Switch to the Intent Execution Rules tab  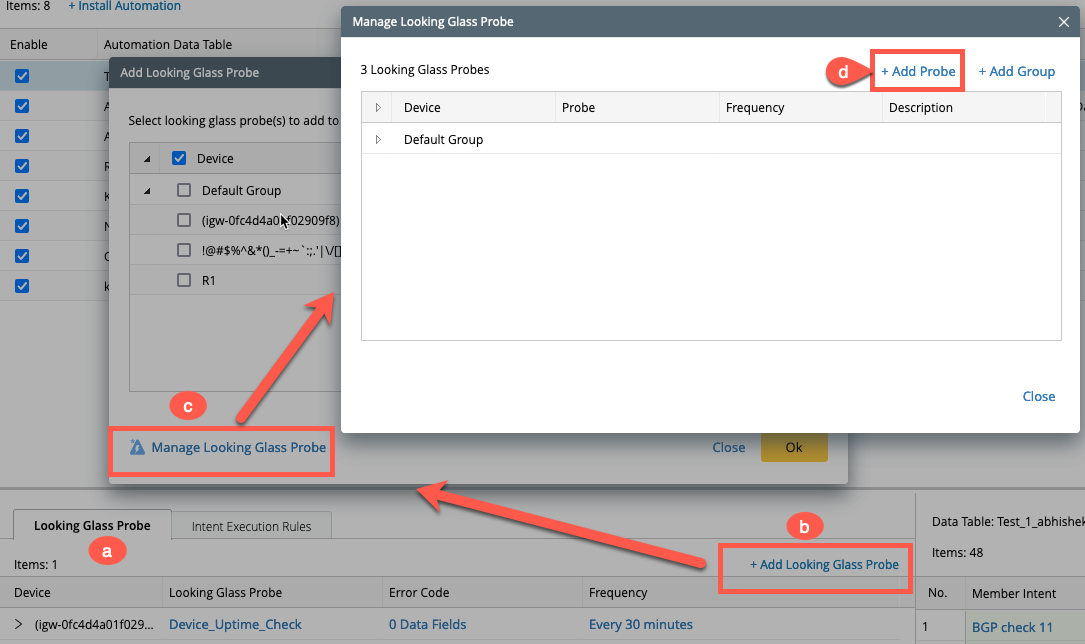point(251,526)
